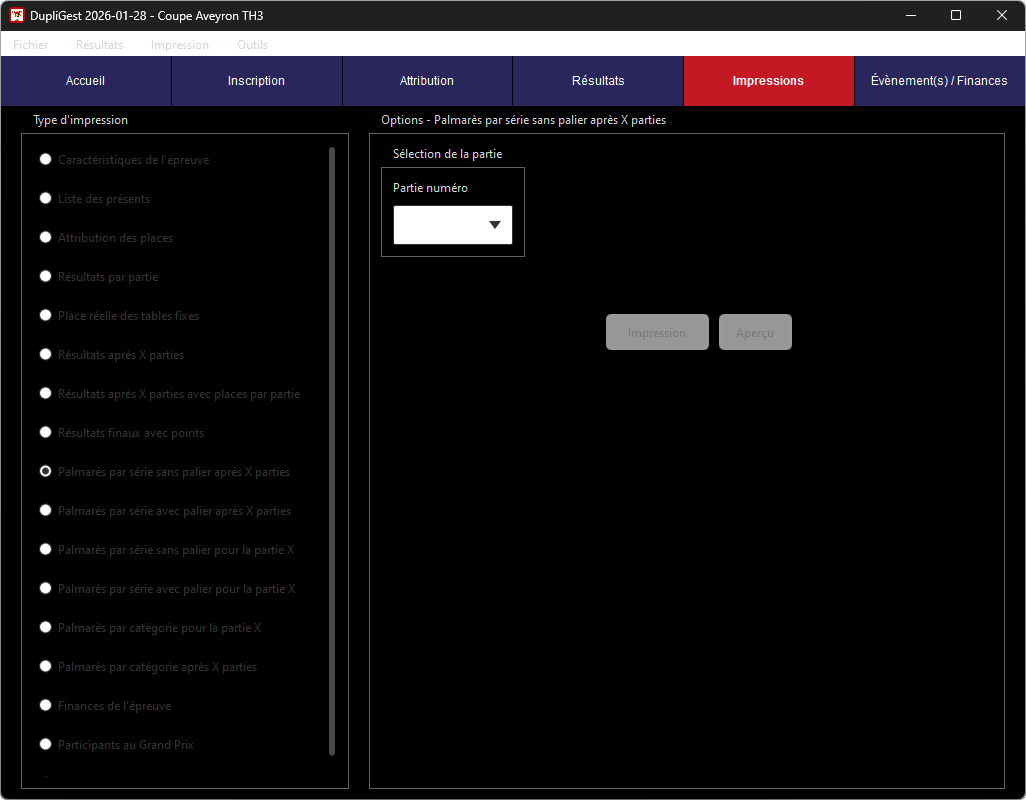Image resolution: width=1026 pixels, height=800 pixels.
Task: Select 'Place réelle des tables fixes' option
Action: [46, 316]
